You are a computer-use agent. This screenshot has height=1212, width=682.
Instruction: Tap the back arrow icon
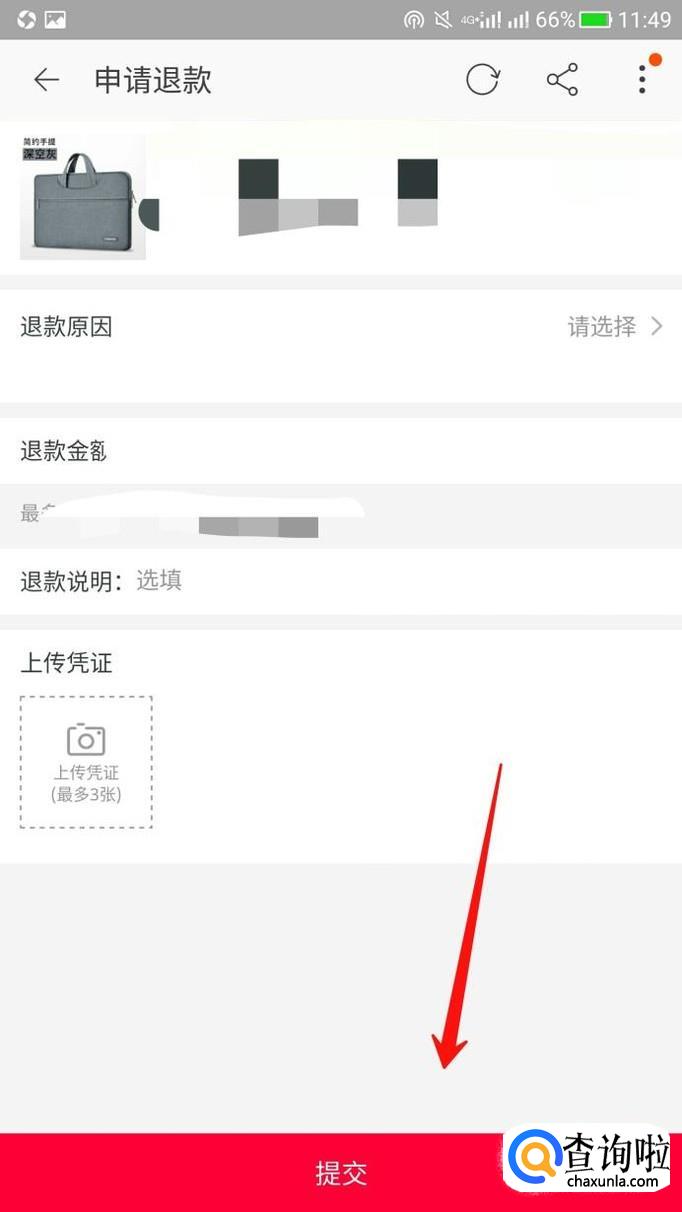point(47,80)
